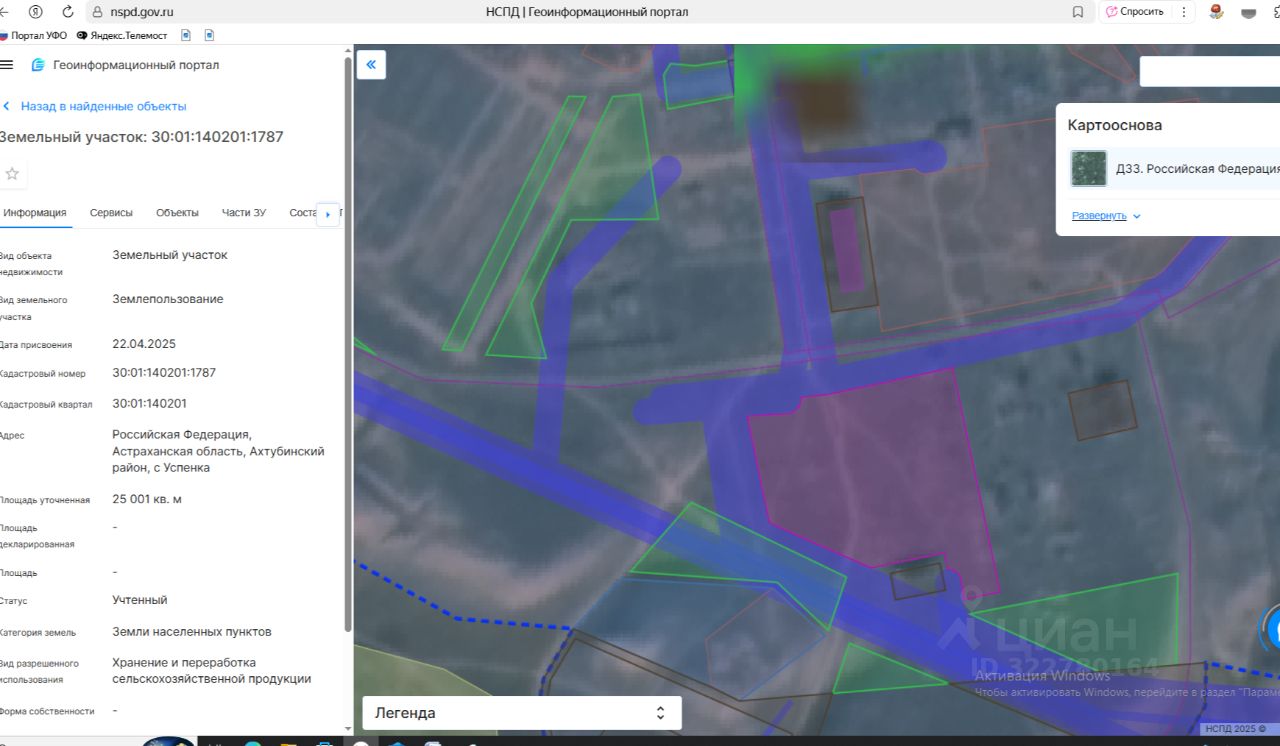Click the scrollbar up arrow of info panel
This screenshot has height=746, width=1280.
point(348,50)
